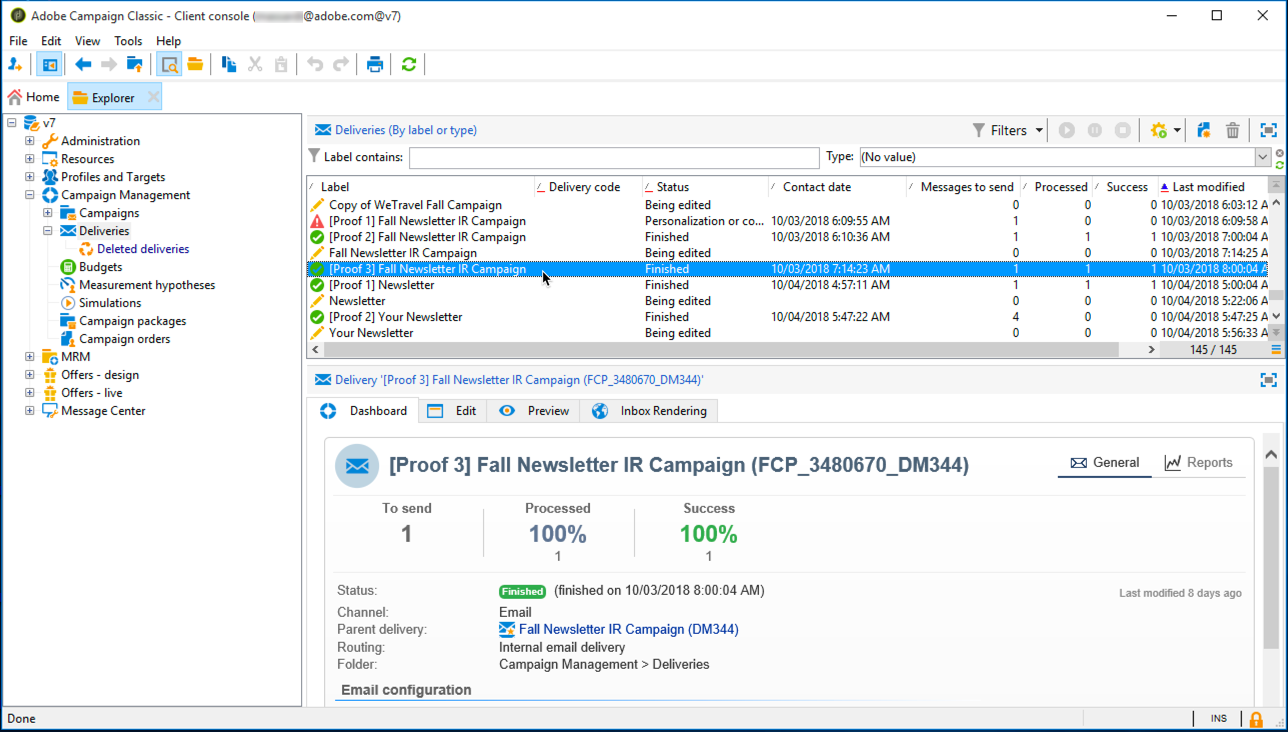Click the yellow open folder toolbar icon

point(195,65)
